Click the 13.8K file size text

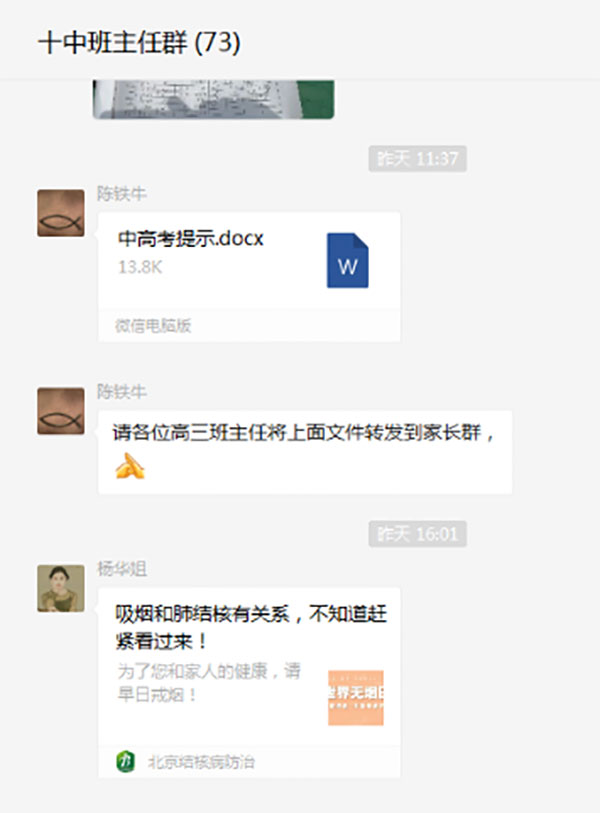140,267
